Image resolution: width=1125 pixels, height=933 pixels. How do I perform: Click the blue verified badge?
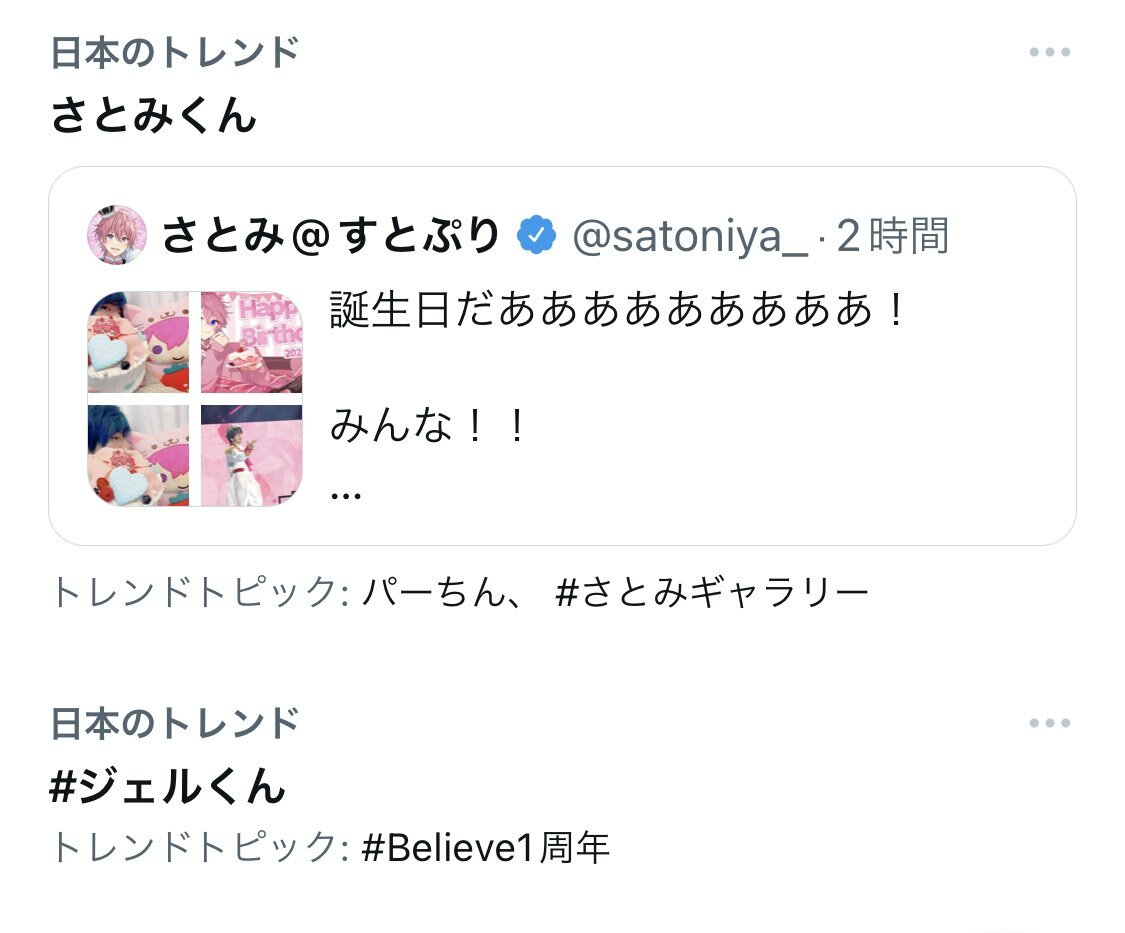[537, 235]
